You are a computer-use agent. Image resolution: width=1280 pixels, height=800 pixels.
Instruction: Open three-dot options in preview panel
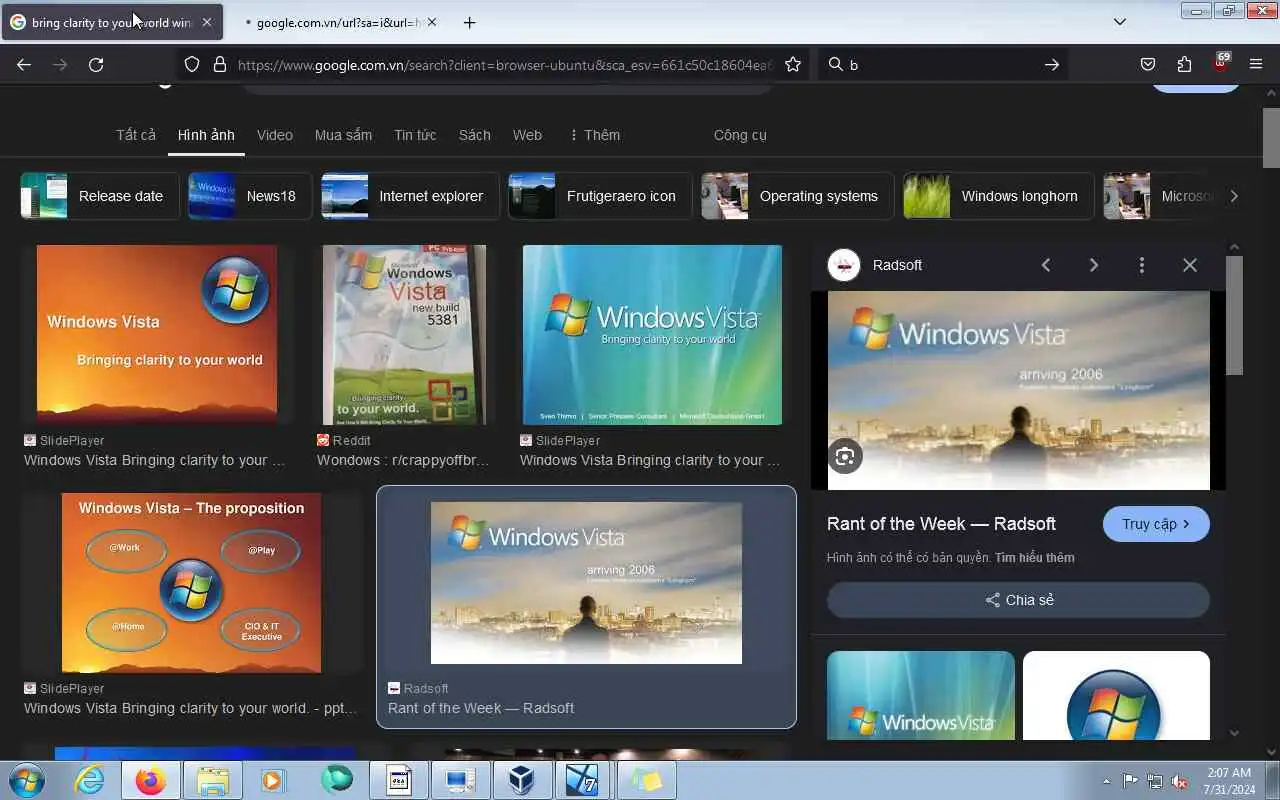pos(1142,265)
